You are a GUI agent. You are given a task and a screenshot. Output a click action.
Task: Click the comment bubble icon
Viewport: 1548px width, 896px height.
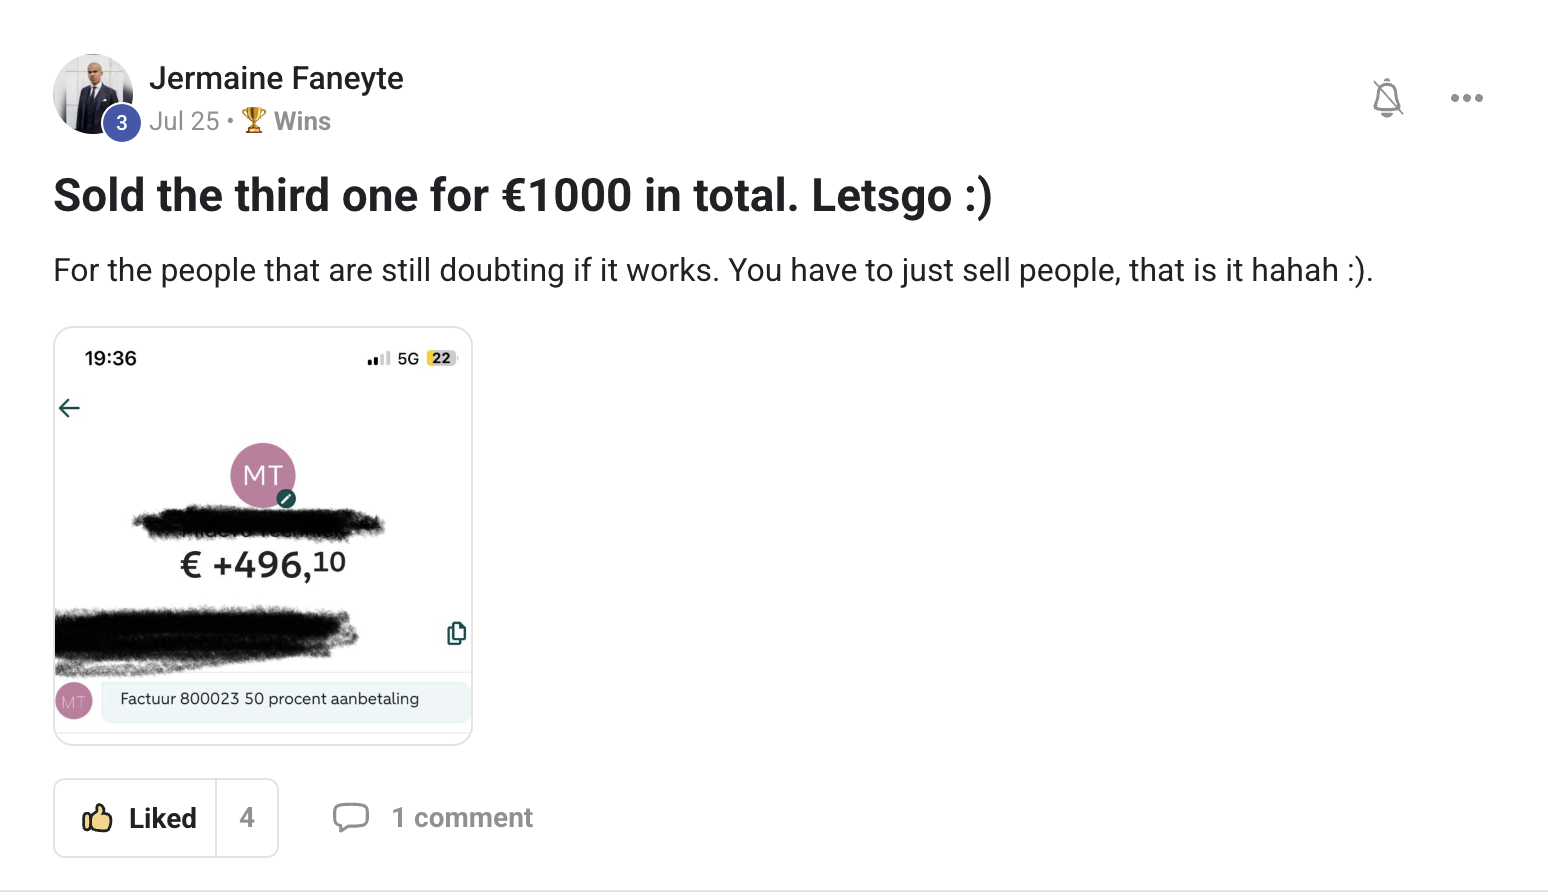(x=352, y=817)
